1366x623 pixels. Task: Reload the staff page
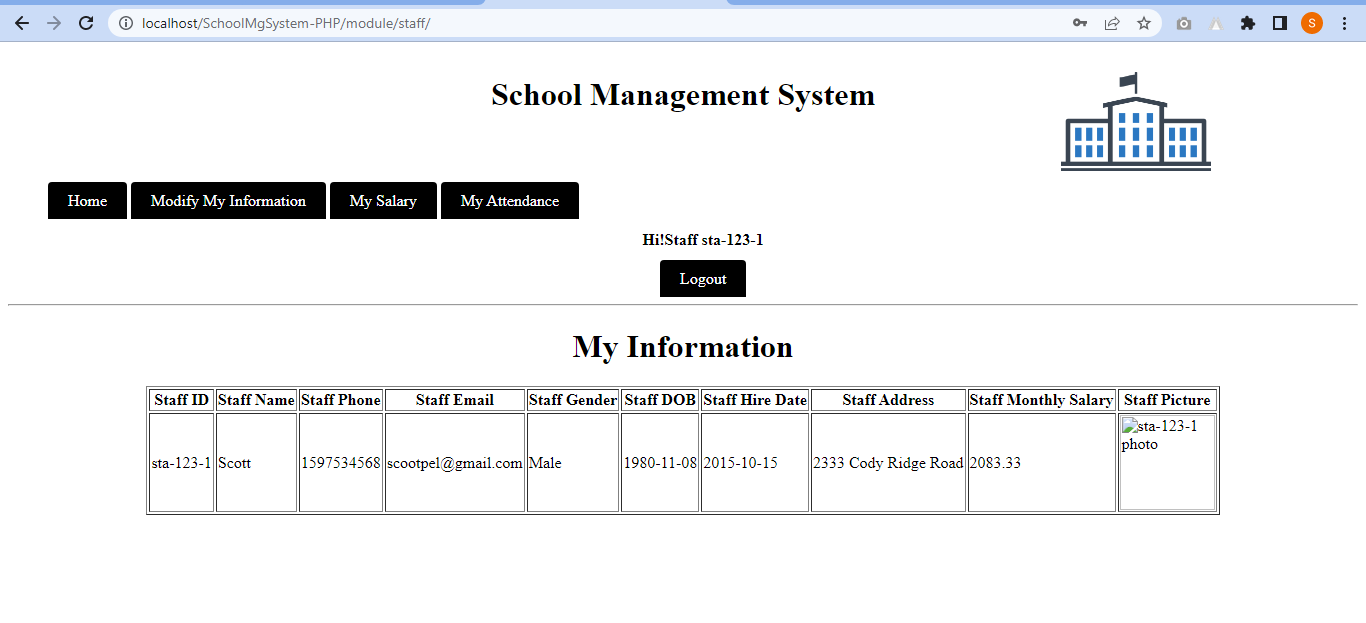86,22
